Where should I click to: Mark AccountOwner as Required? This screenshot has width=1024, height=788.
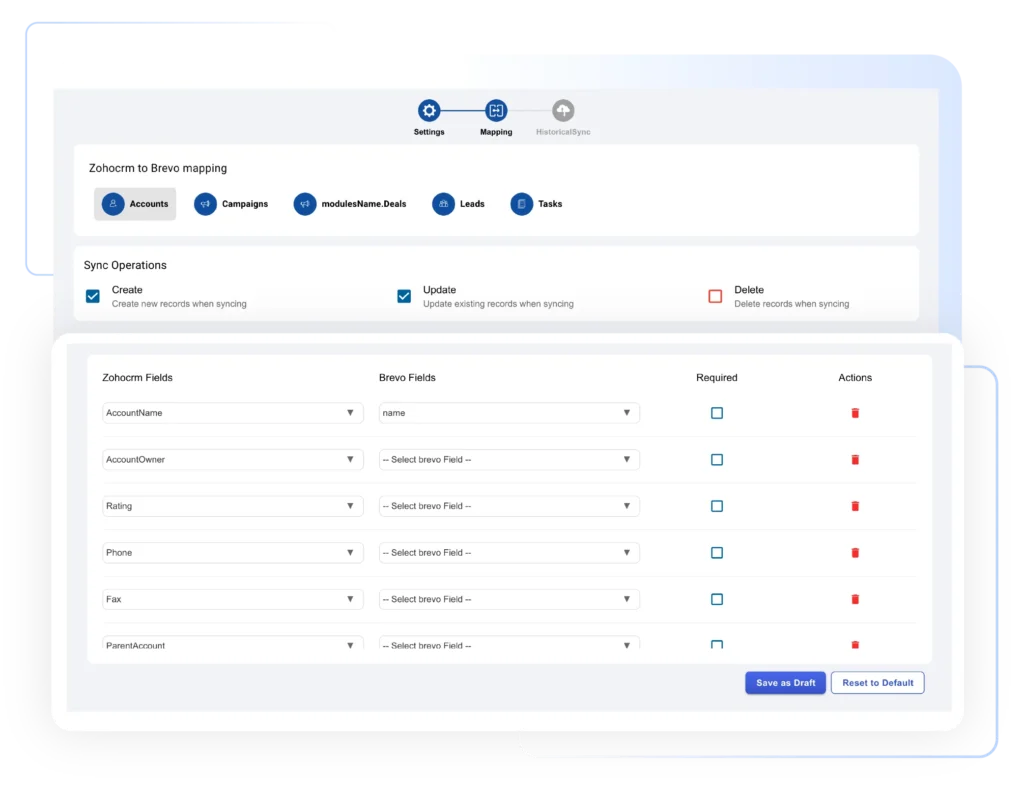tap(716, 459)
